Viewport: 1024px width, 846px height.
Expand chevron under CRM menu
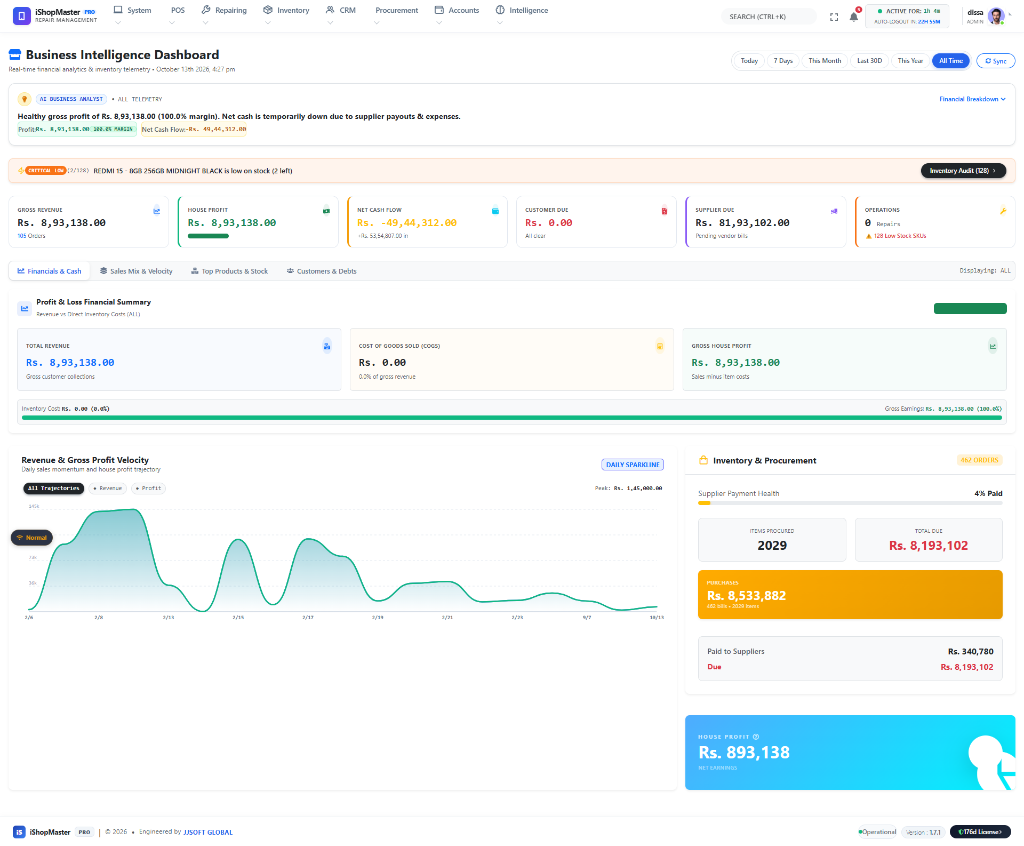[x=330, y=23]
